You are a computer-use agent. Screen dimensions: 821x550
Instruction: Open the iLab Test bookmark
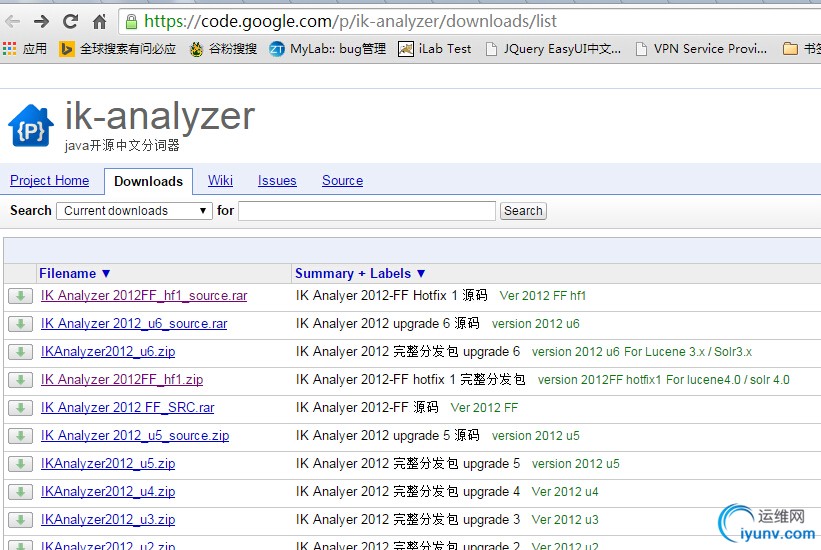(x=435, y=49)
